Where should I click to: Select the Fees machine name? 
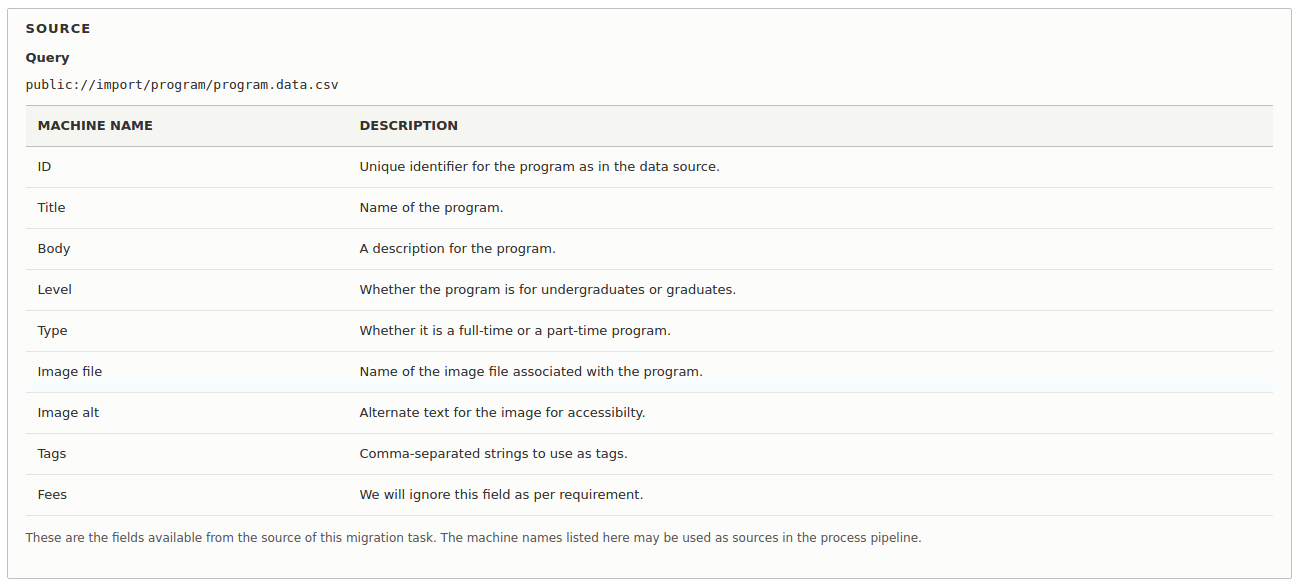coord(52,494)
